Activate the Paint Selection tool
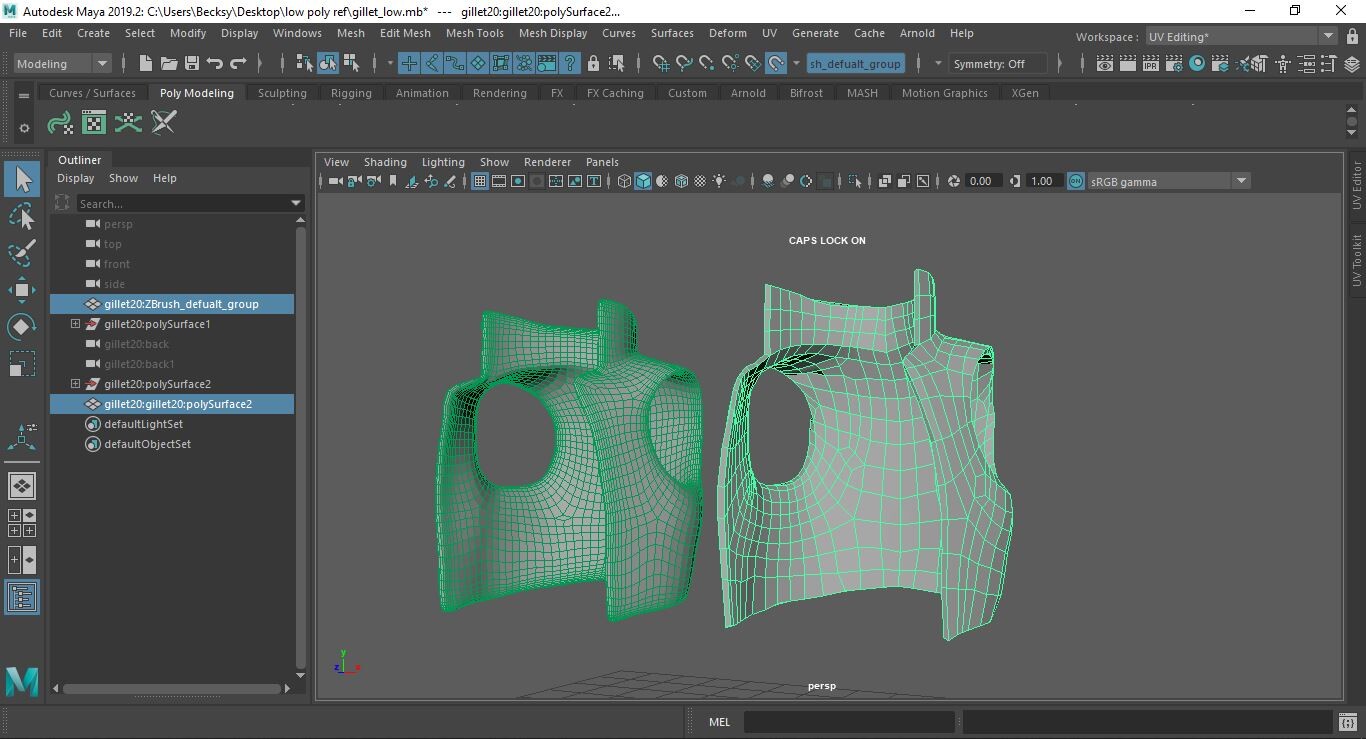This screenshot has width=1366, height=739. point(22,252)
